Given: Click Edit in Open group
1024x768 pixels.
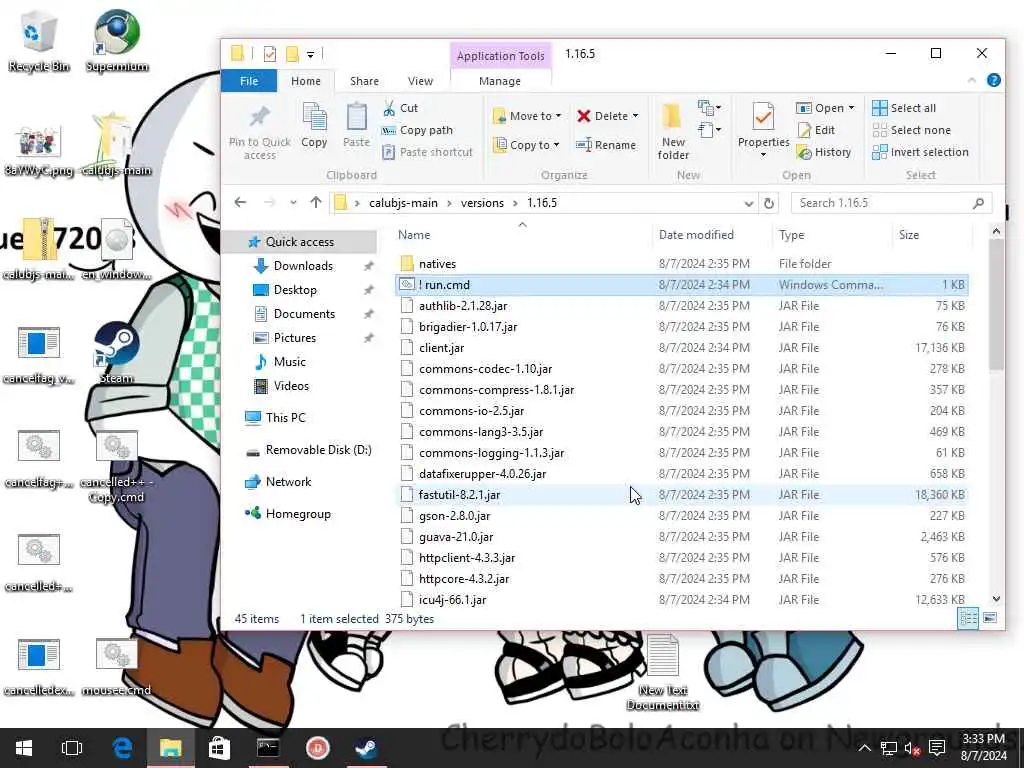Looking at the screenshot, I should click(x=816, y=130).
